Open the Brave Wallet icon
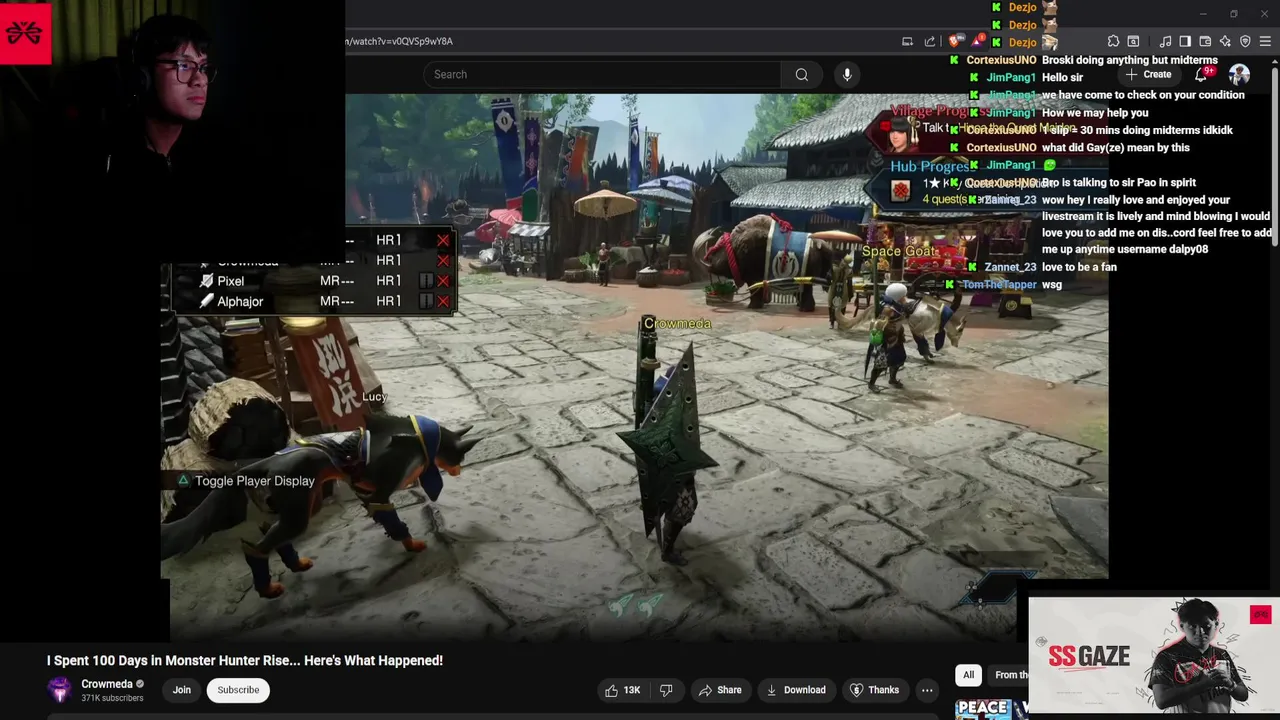Viewport: 1280px width, 720px height. (1205, 41)
